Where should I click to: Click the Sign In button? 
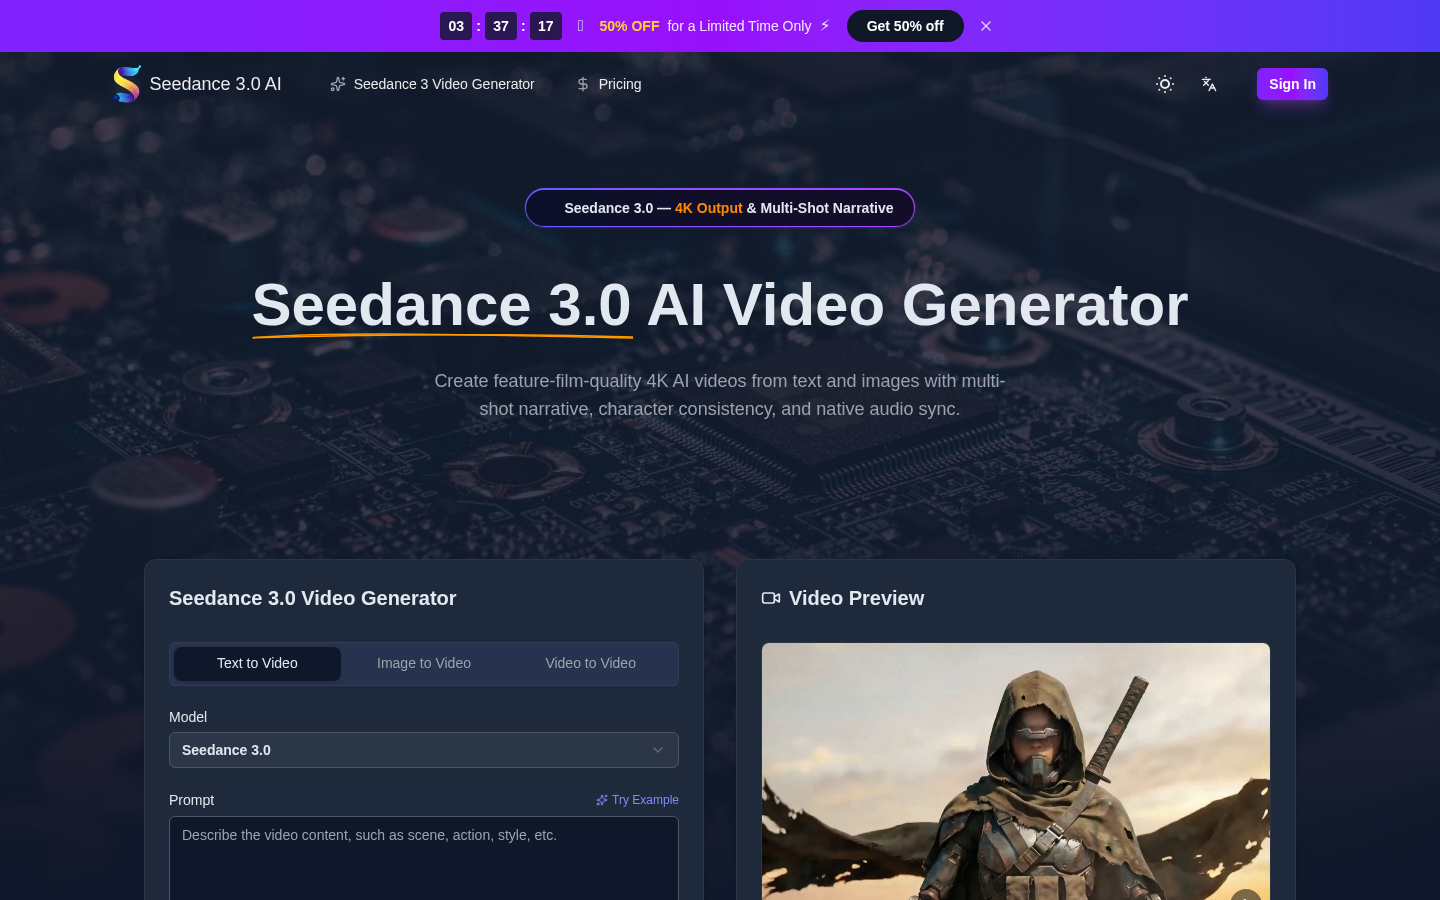coord(1292,84)
